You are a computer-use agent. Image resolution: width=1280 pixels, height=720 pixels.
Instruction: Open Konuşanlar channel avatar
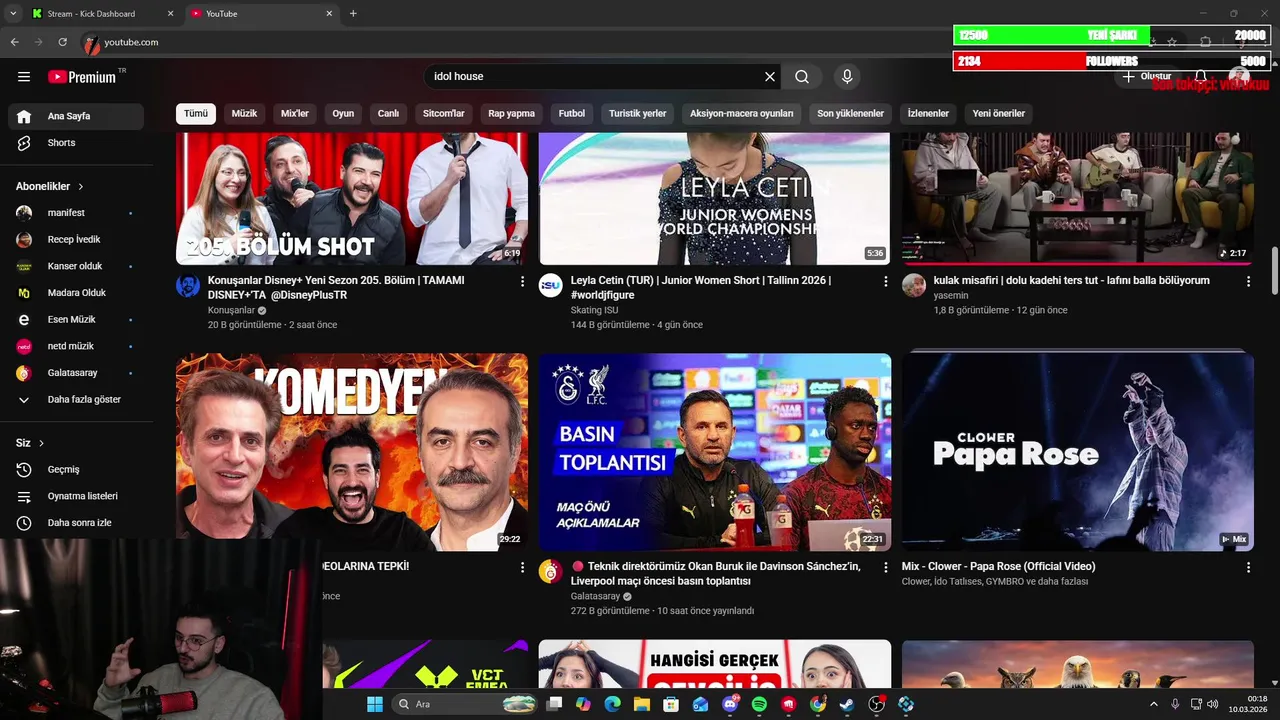188,285
